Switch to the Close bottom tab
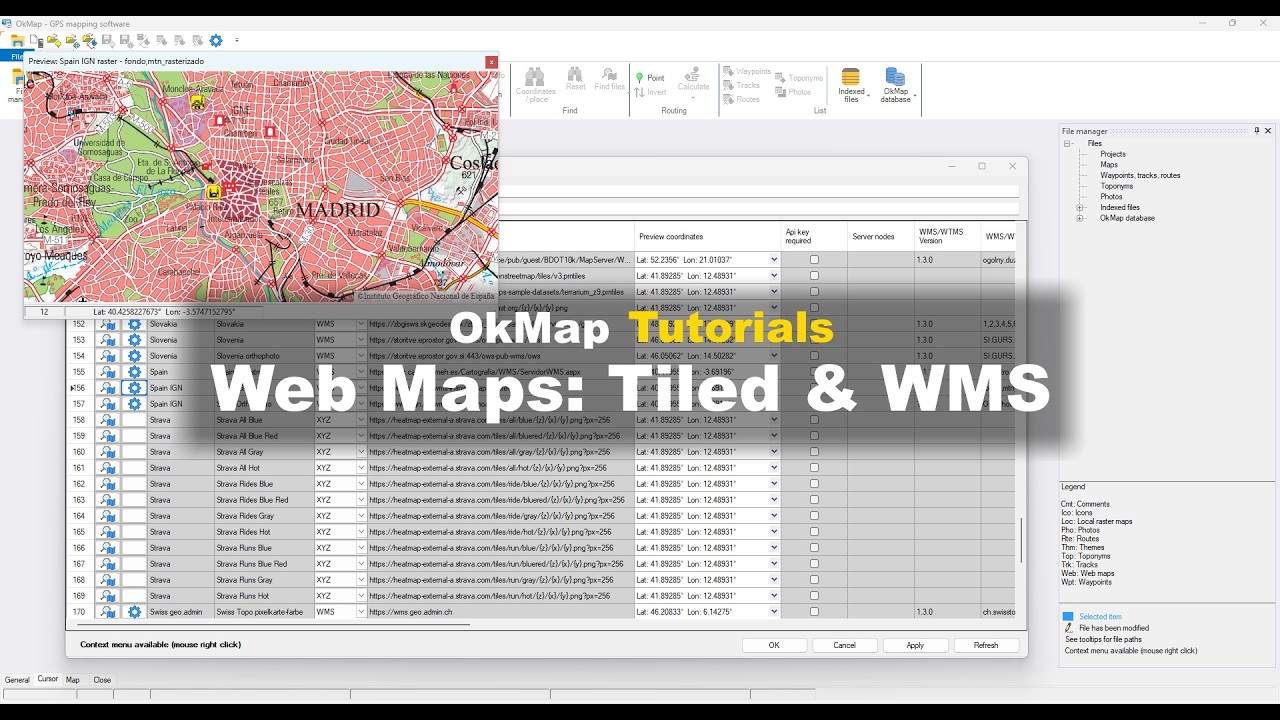This screenshot has width=1280, height=720. [x=102, y=680]
